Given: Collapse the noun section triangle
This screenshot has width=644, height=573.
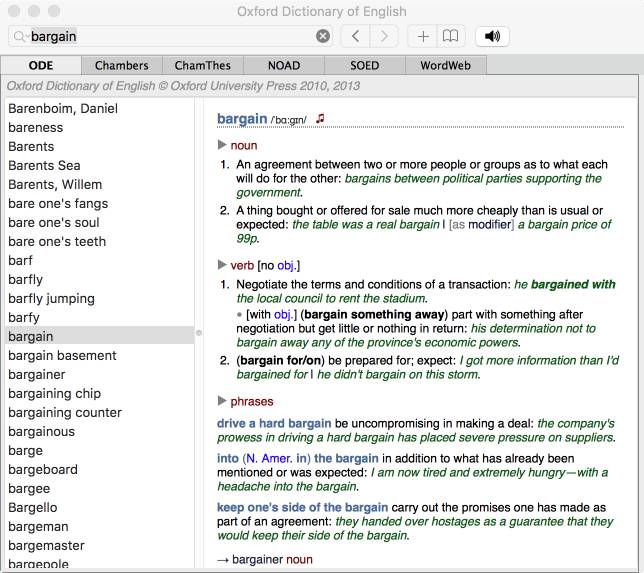Looking at the screenshot, I should pos(222,145).
